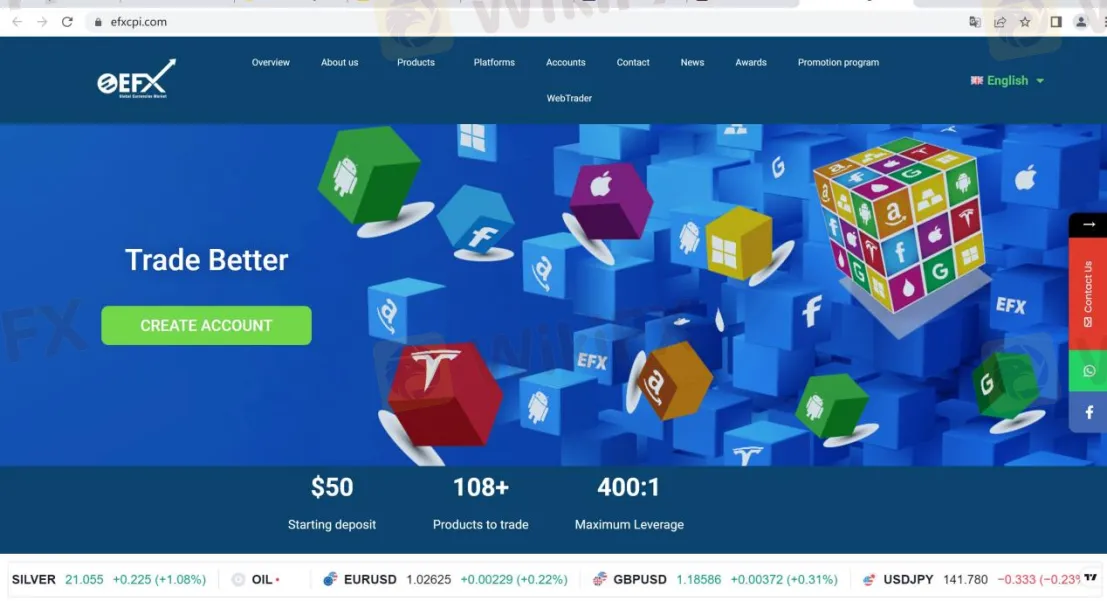Click the browser forward arrow
The width and height of the screenshot is (1107, 601).
[x=42, y=22]
